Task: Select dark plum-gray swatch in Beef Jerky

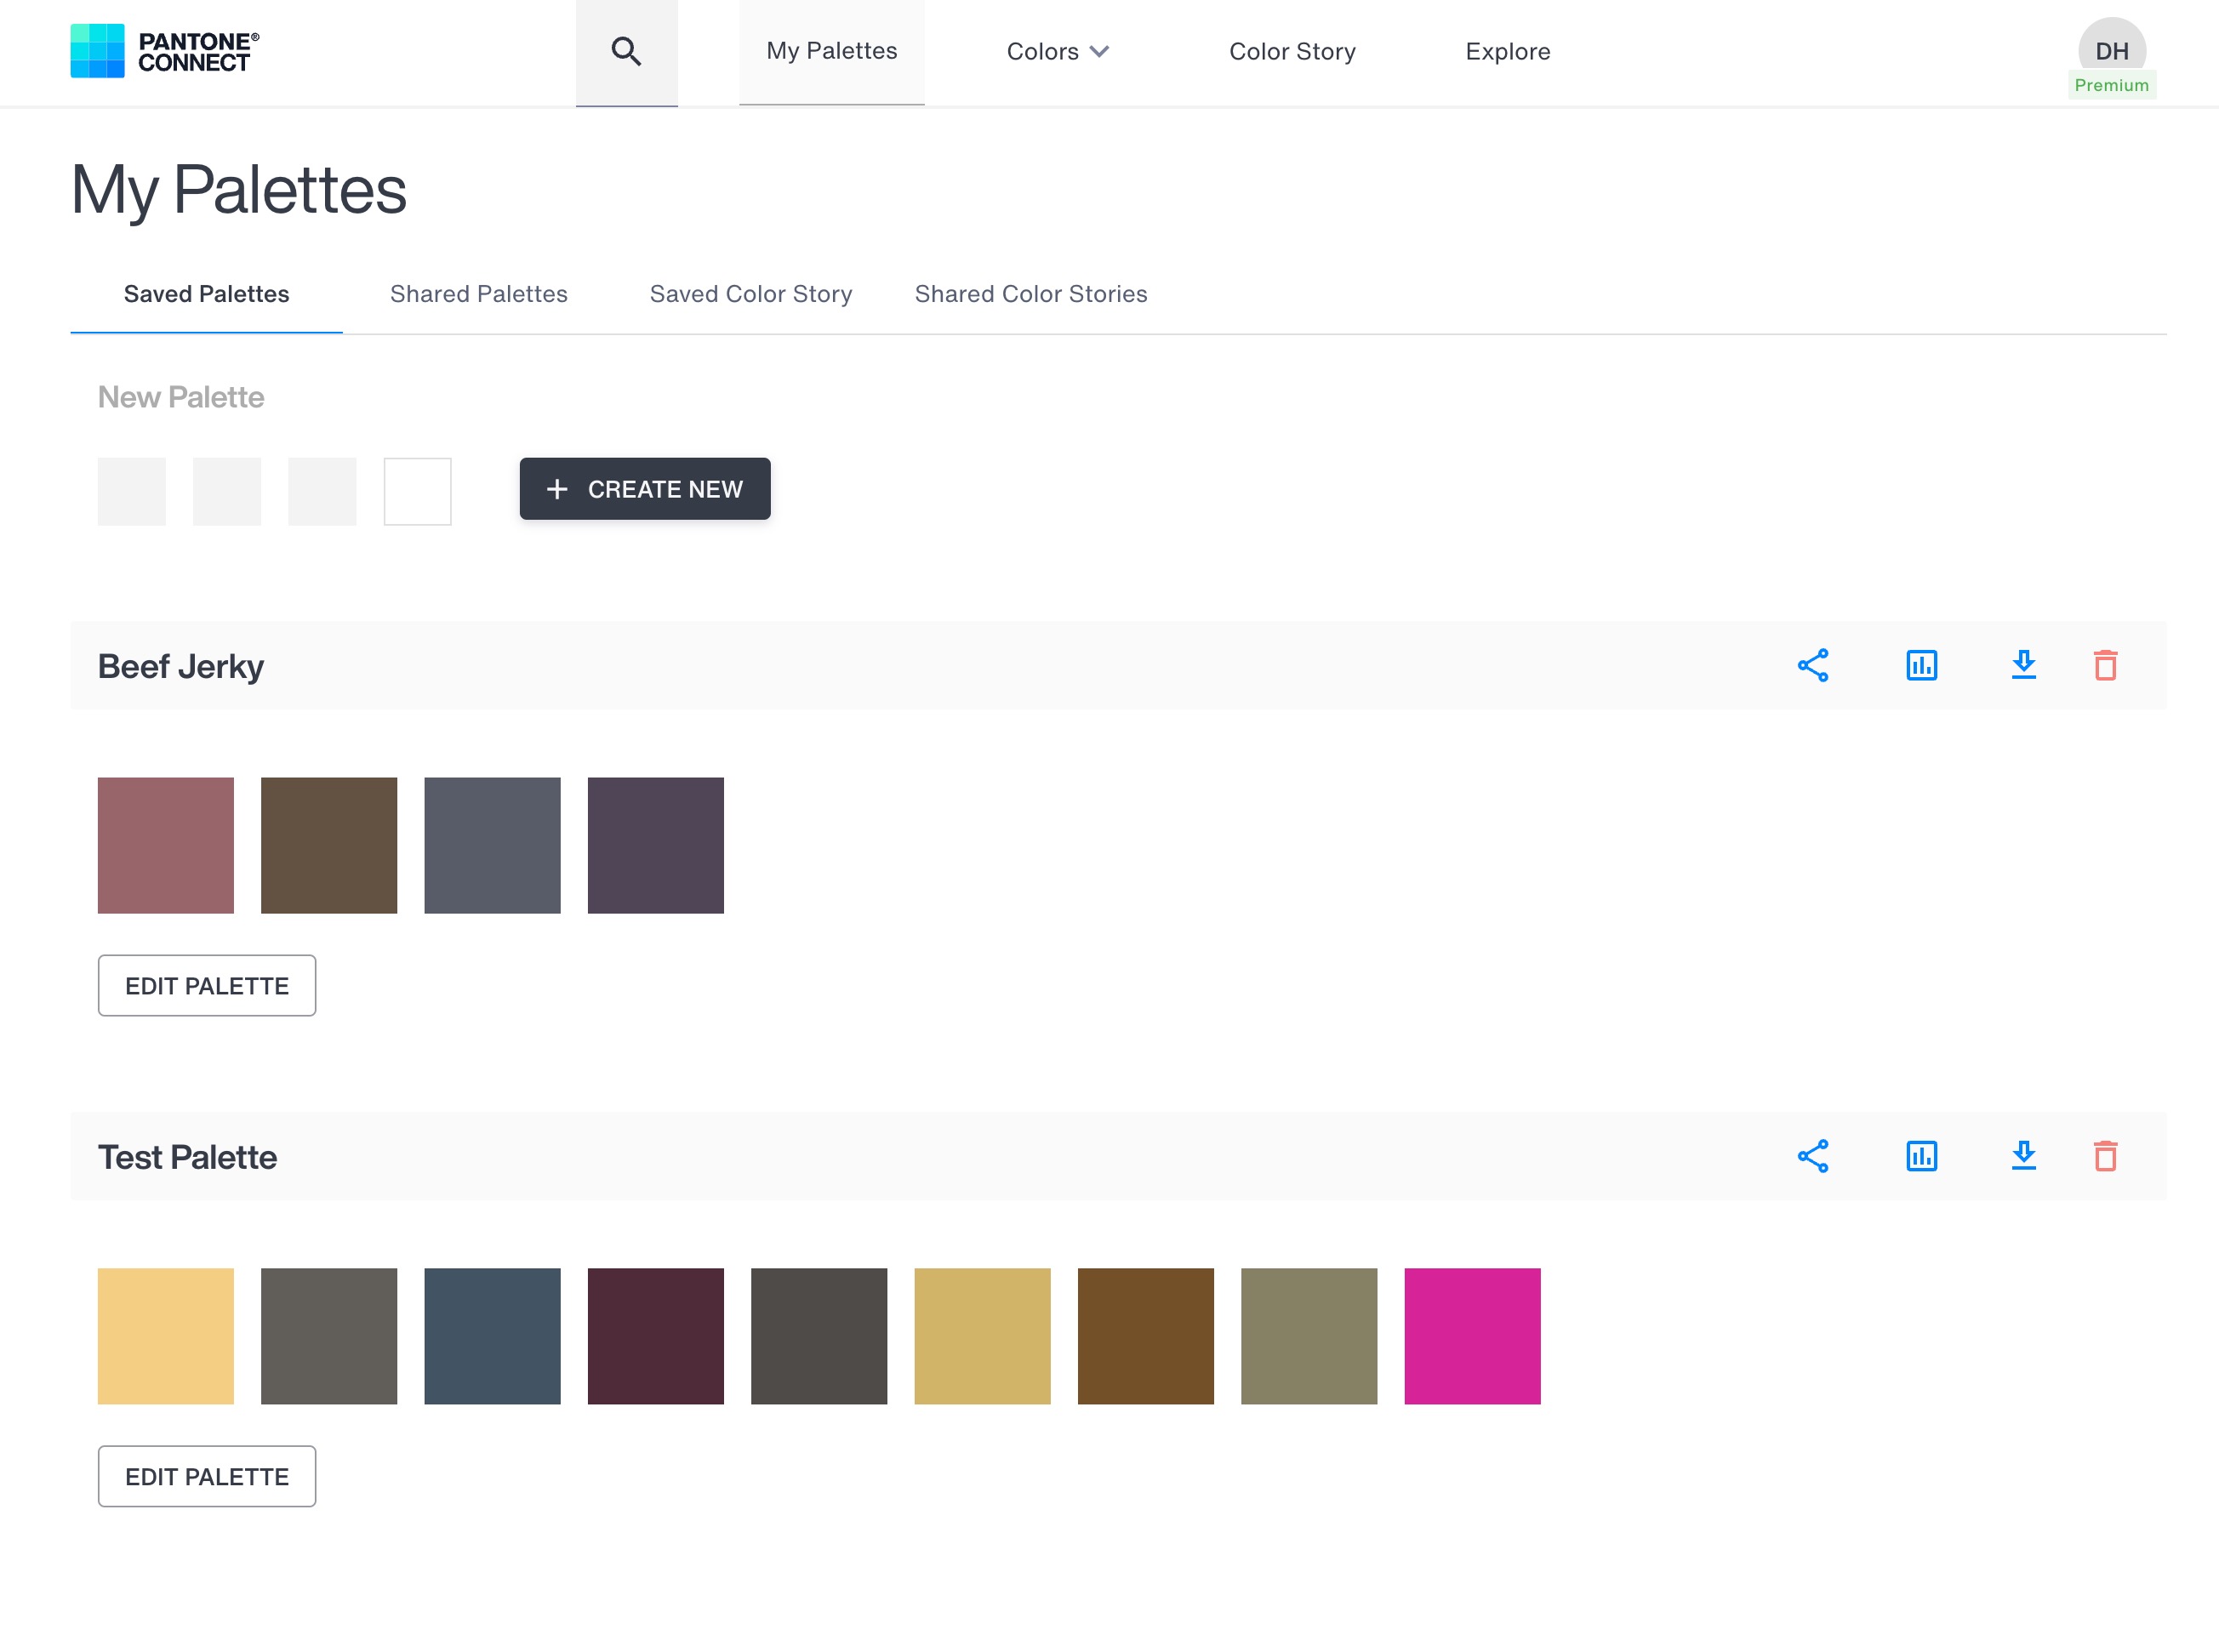Action: (x=656, y=846)
